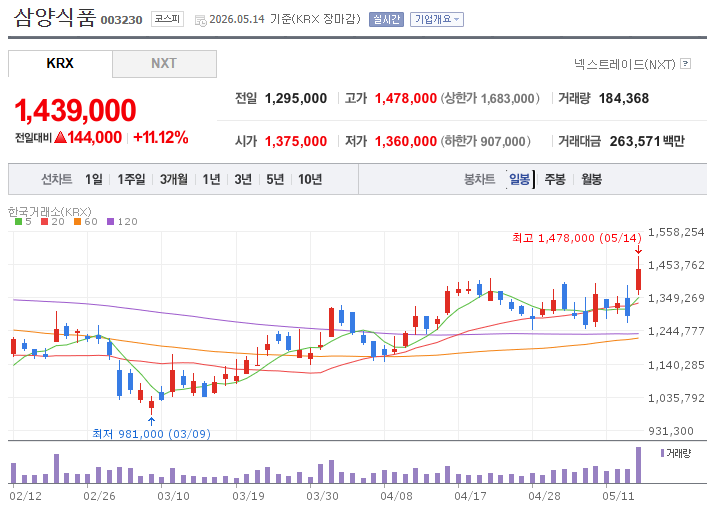Click the 04/17 date axis label

(470, 496)
